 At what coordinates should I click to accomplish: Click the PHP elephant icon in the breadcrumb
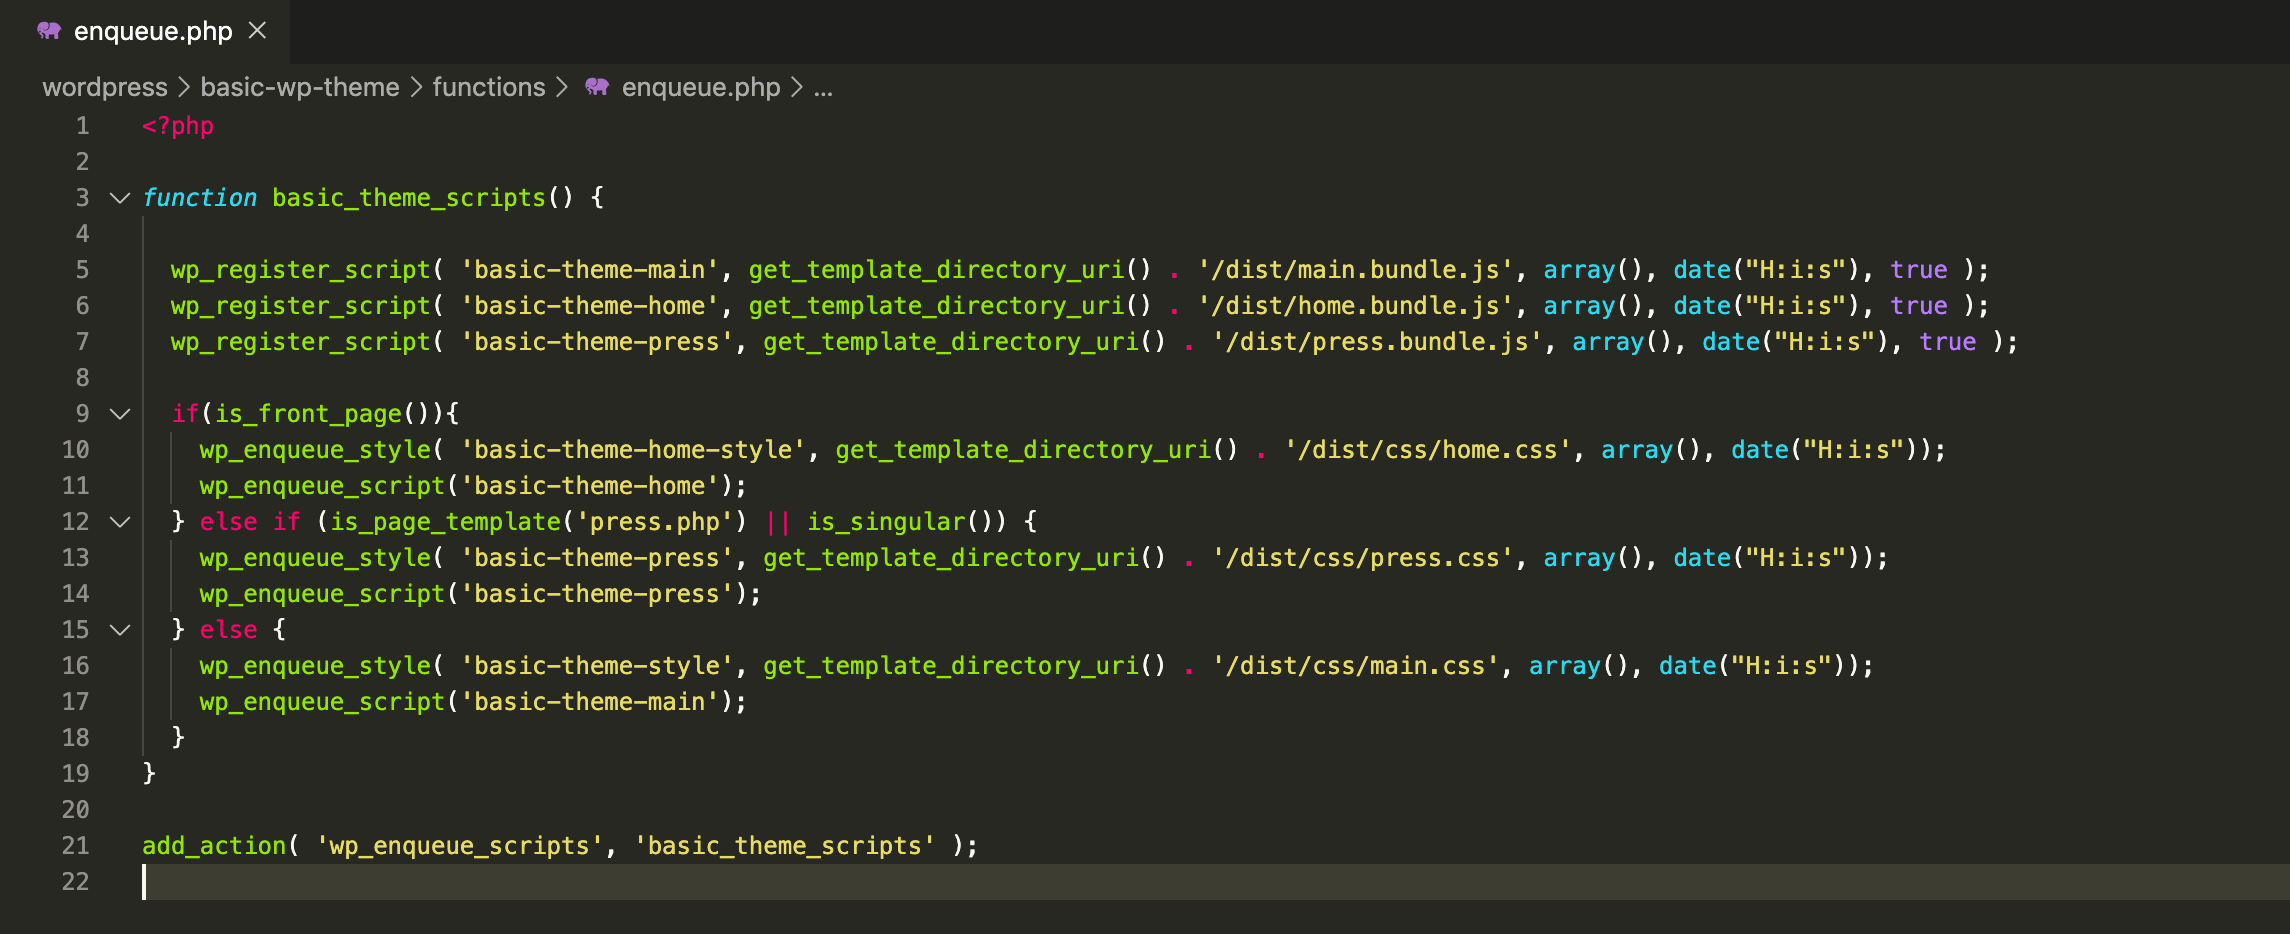tap(597, 87)
